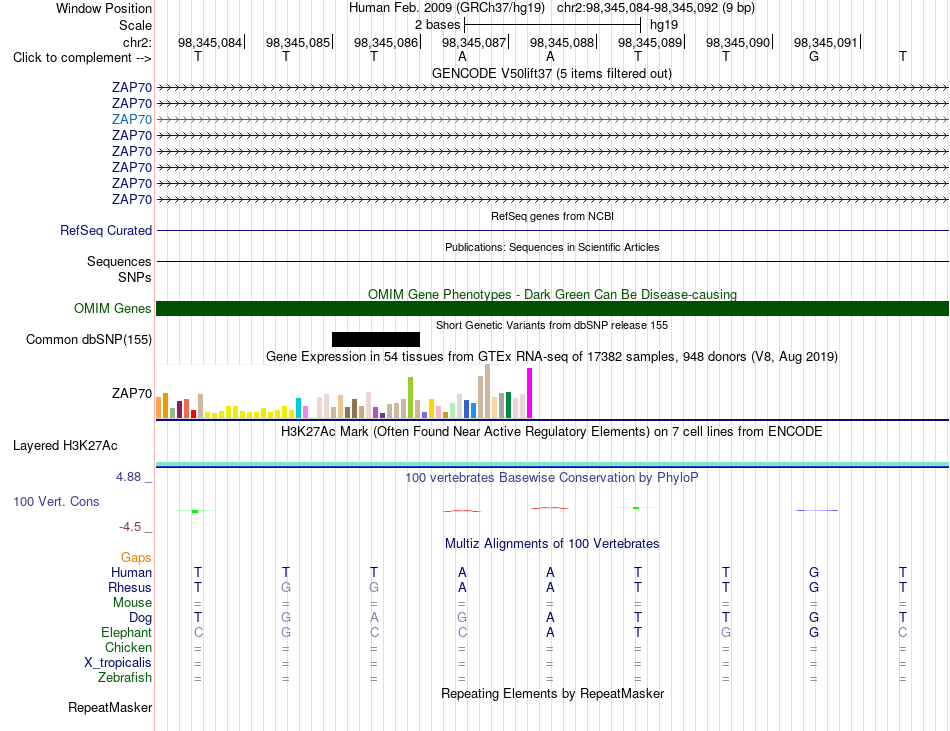Open GENCODE V50lift37 track title
Screen dimensions: 950x731
click(x=552, y=73)
